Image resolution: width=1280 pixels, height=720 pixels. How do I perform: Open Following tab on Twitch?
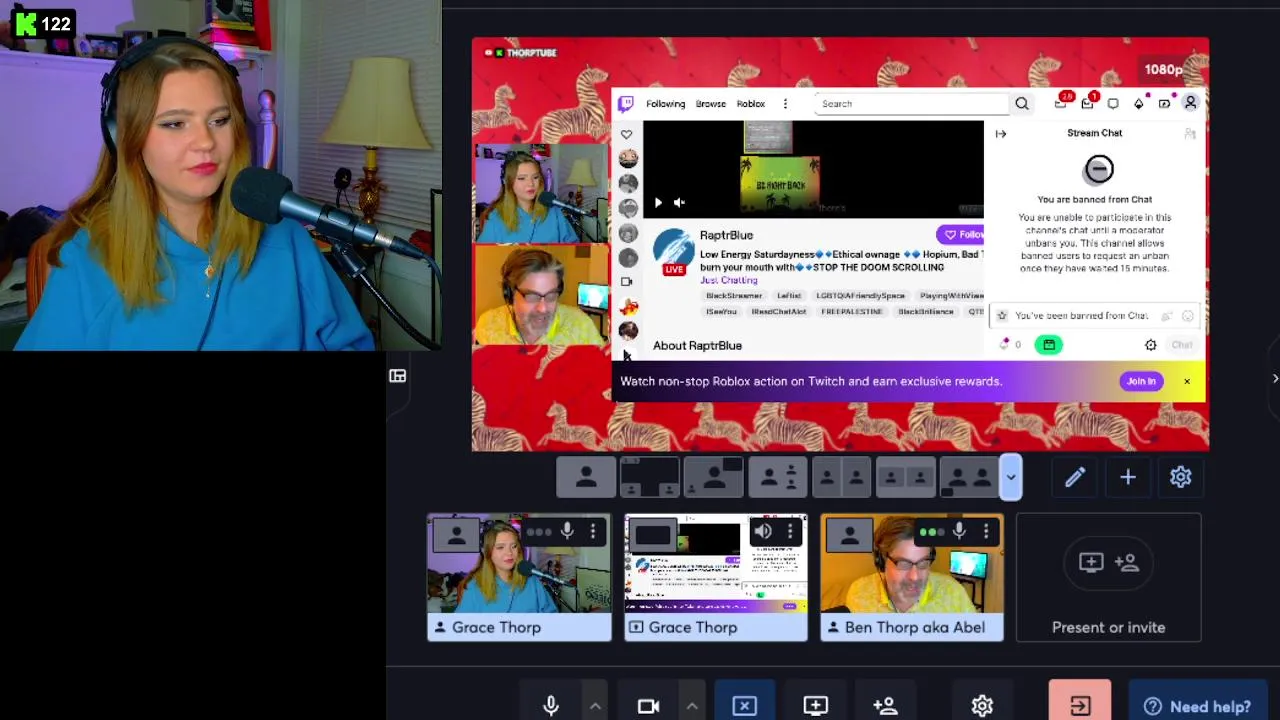point(665,104)
